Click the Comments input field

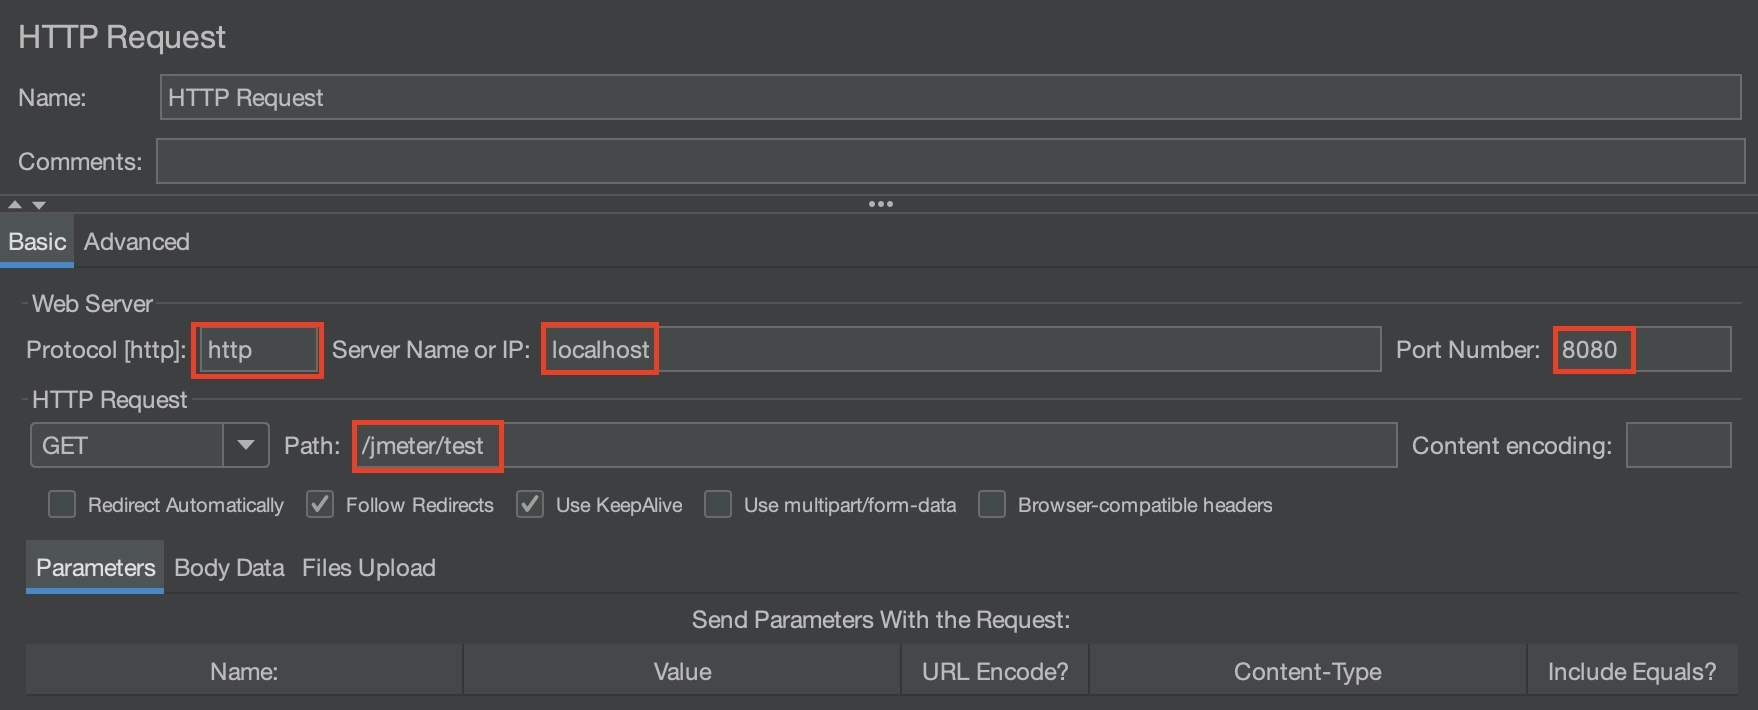coord(950,161)
